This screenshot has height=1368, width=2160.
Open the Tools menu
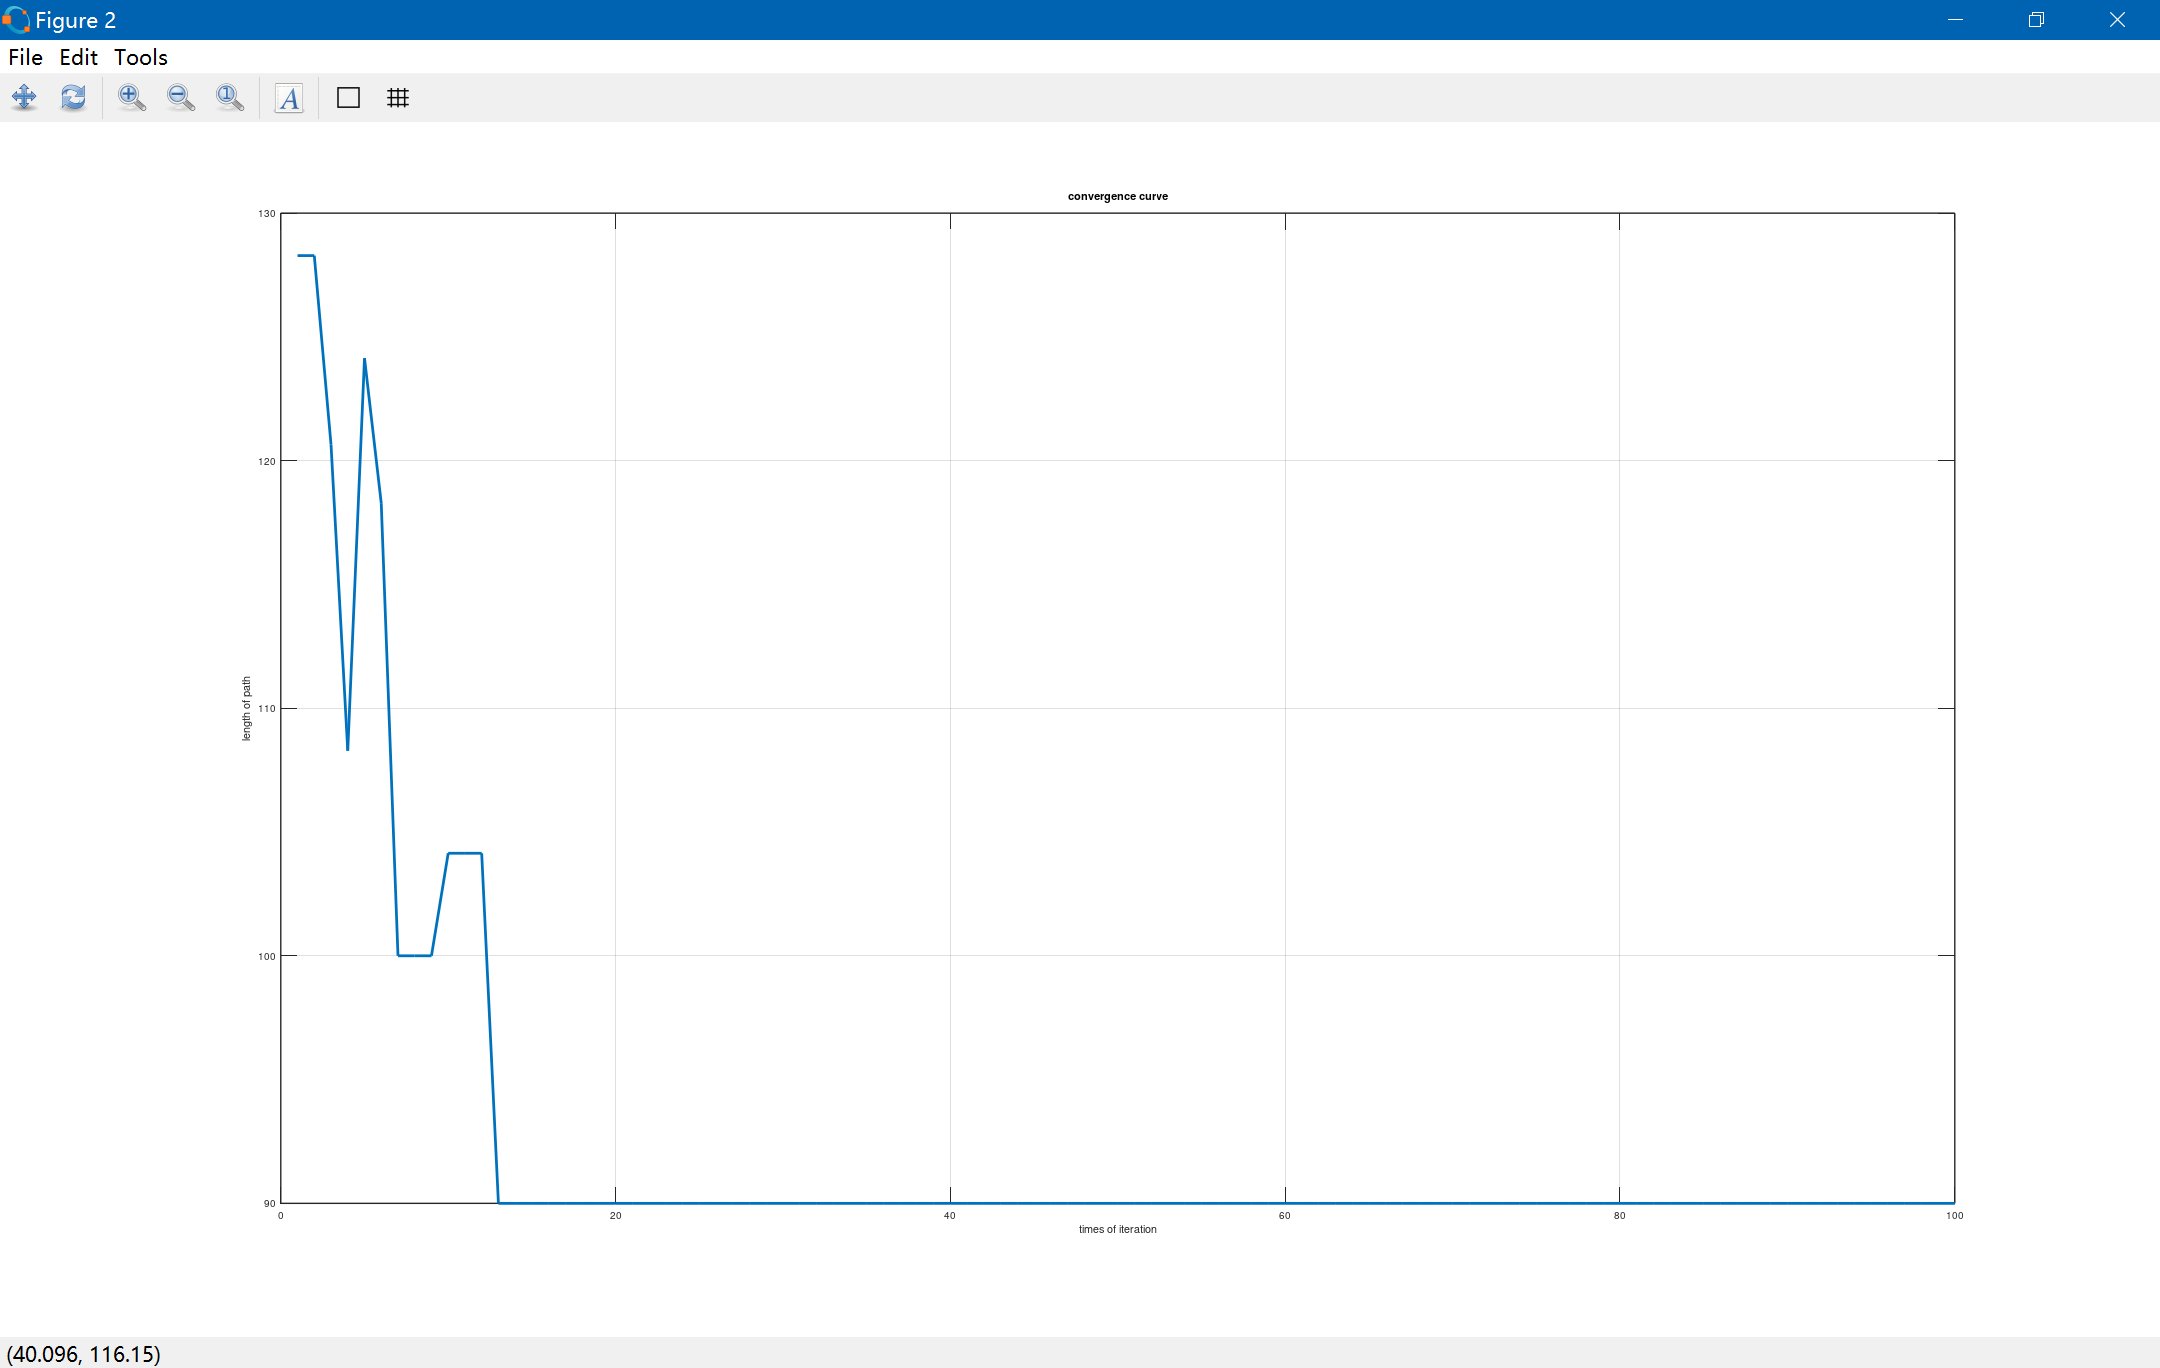click(140, 57)
